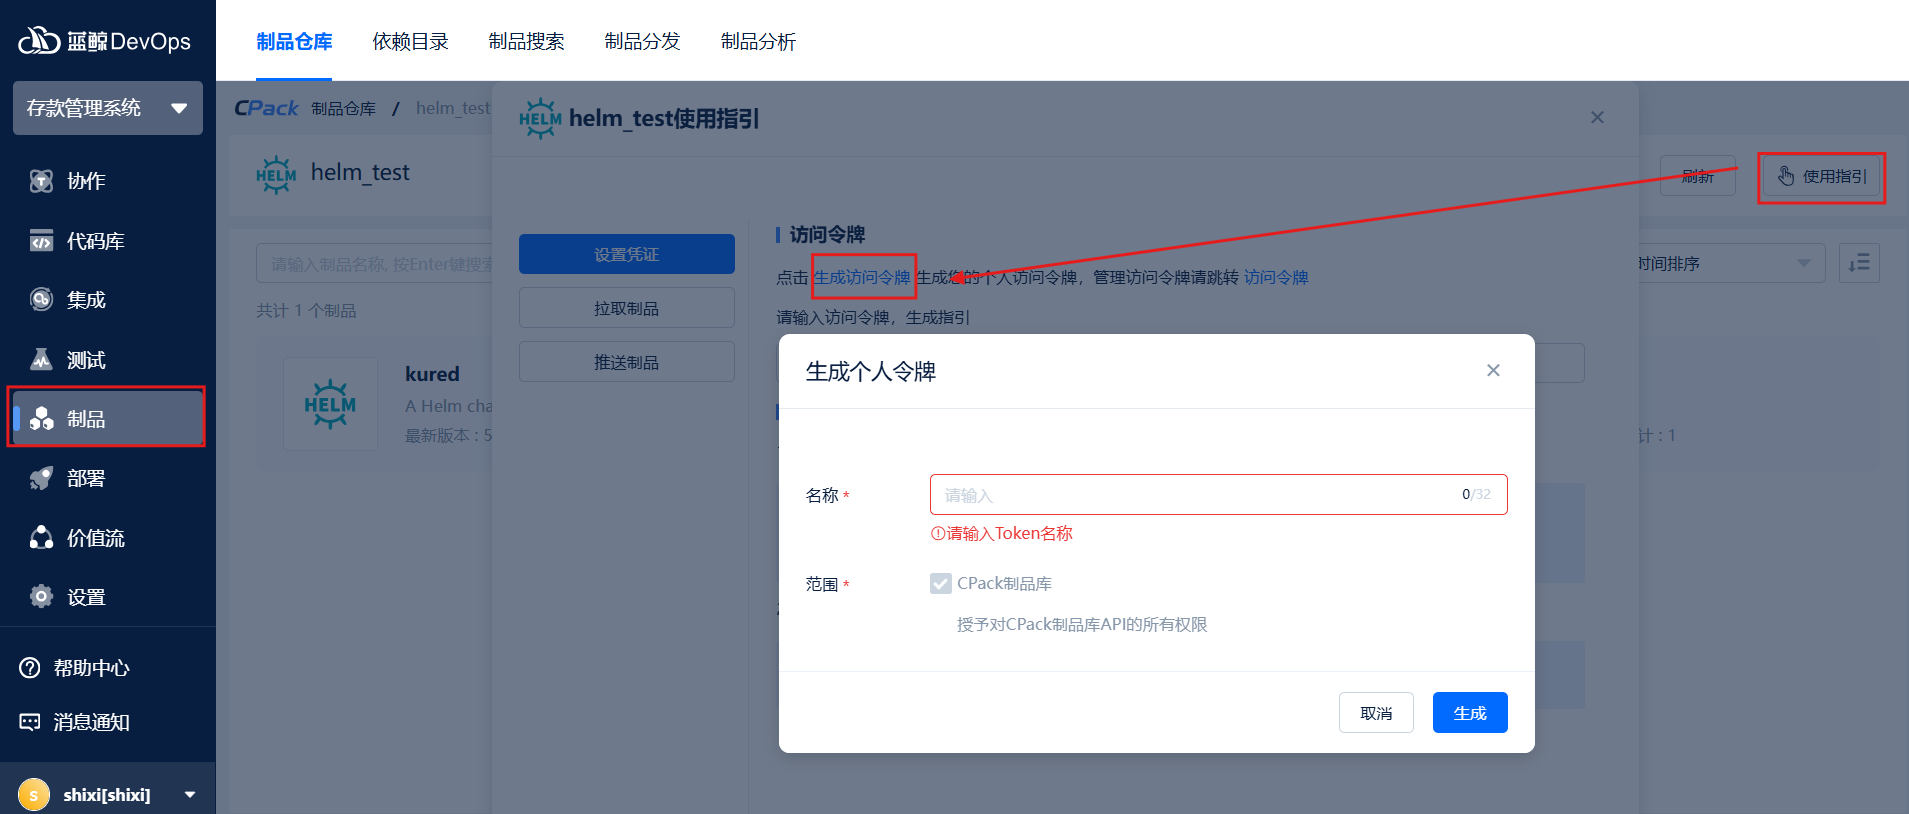
Task: Toggle the CPack制品库 scope checkbox
Action: point(940,584)
